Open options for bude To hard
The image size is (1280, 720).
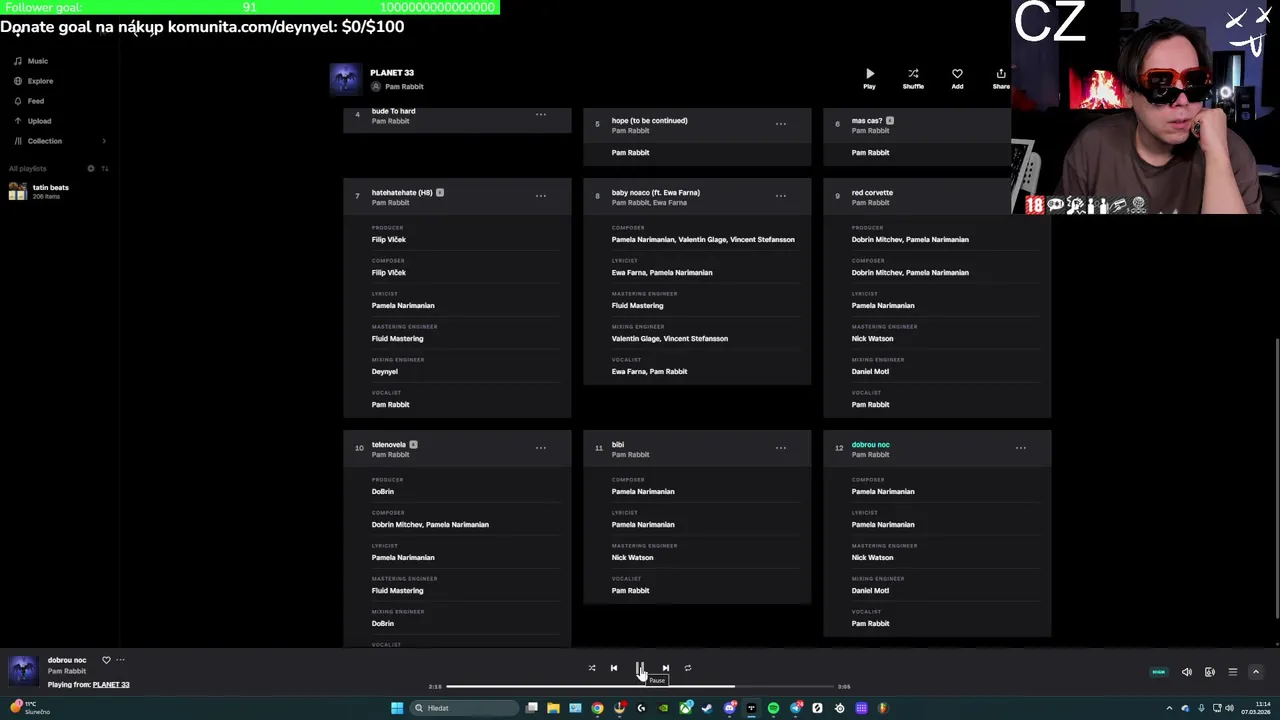pyautogui.click(x=541, y=114)
